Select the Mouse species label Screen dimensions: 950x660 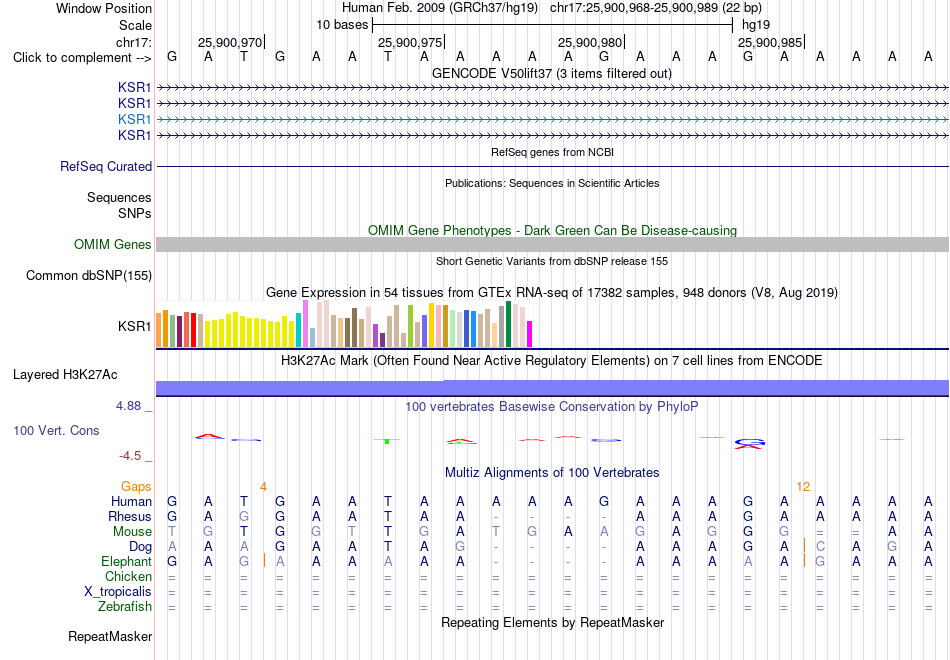click(x=133, y=532)
